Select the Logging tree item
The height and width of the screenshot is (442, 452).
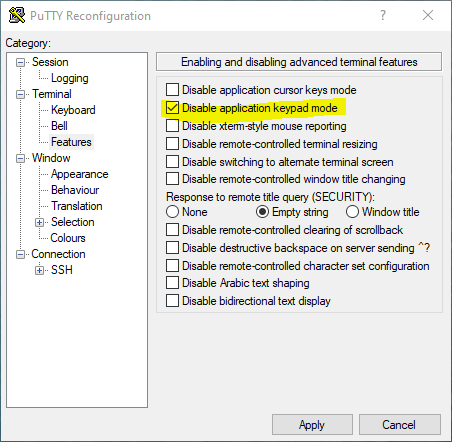70,78
